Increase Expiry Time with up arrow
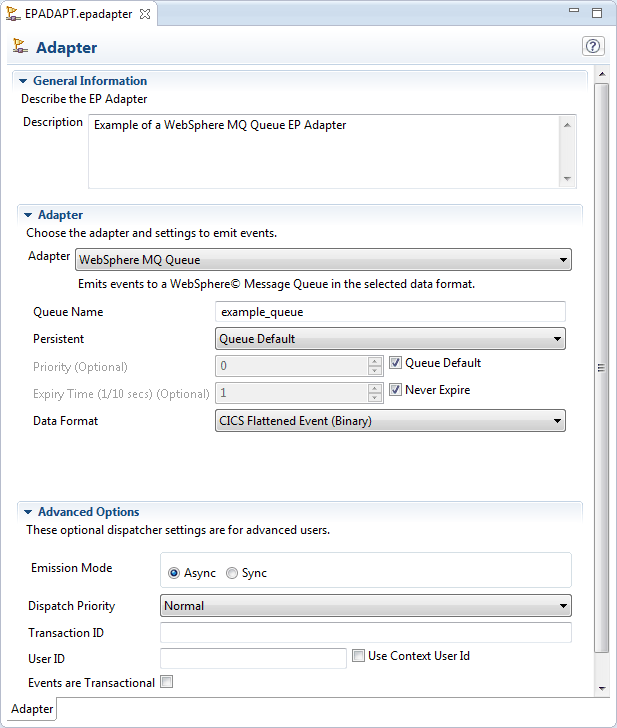617x728 pixels. (x=375, y=388)
